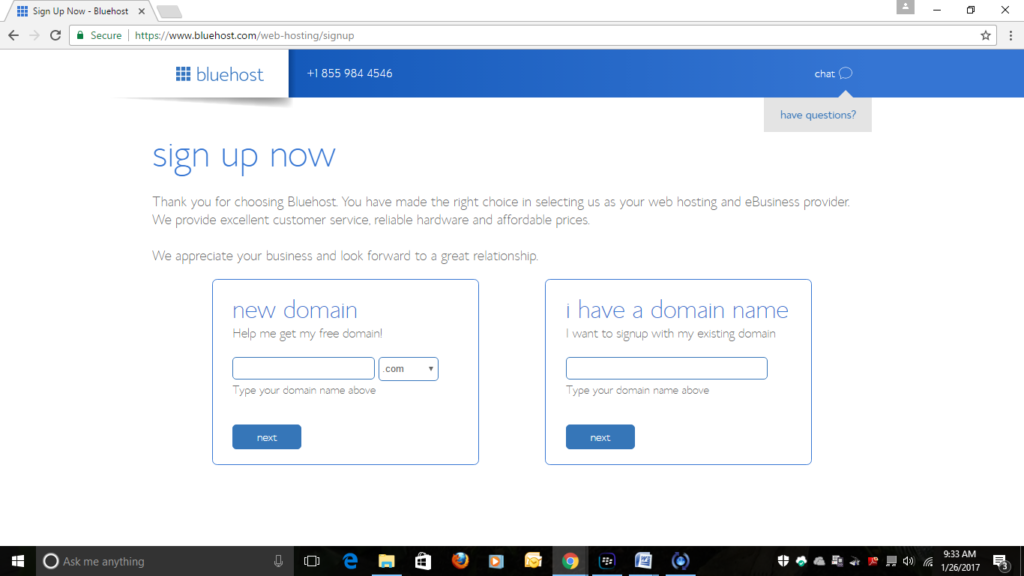Open Microsoft Edge from the taskbar

point(350,561)
